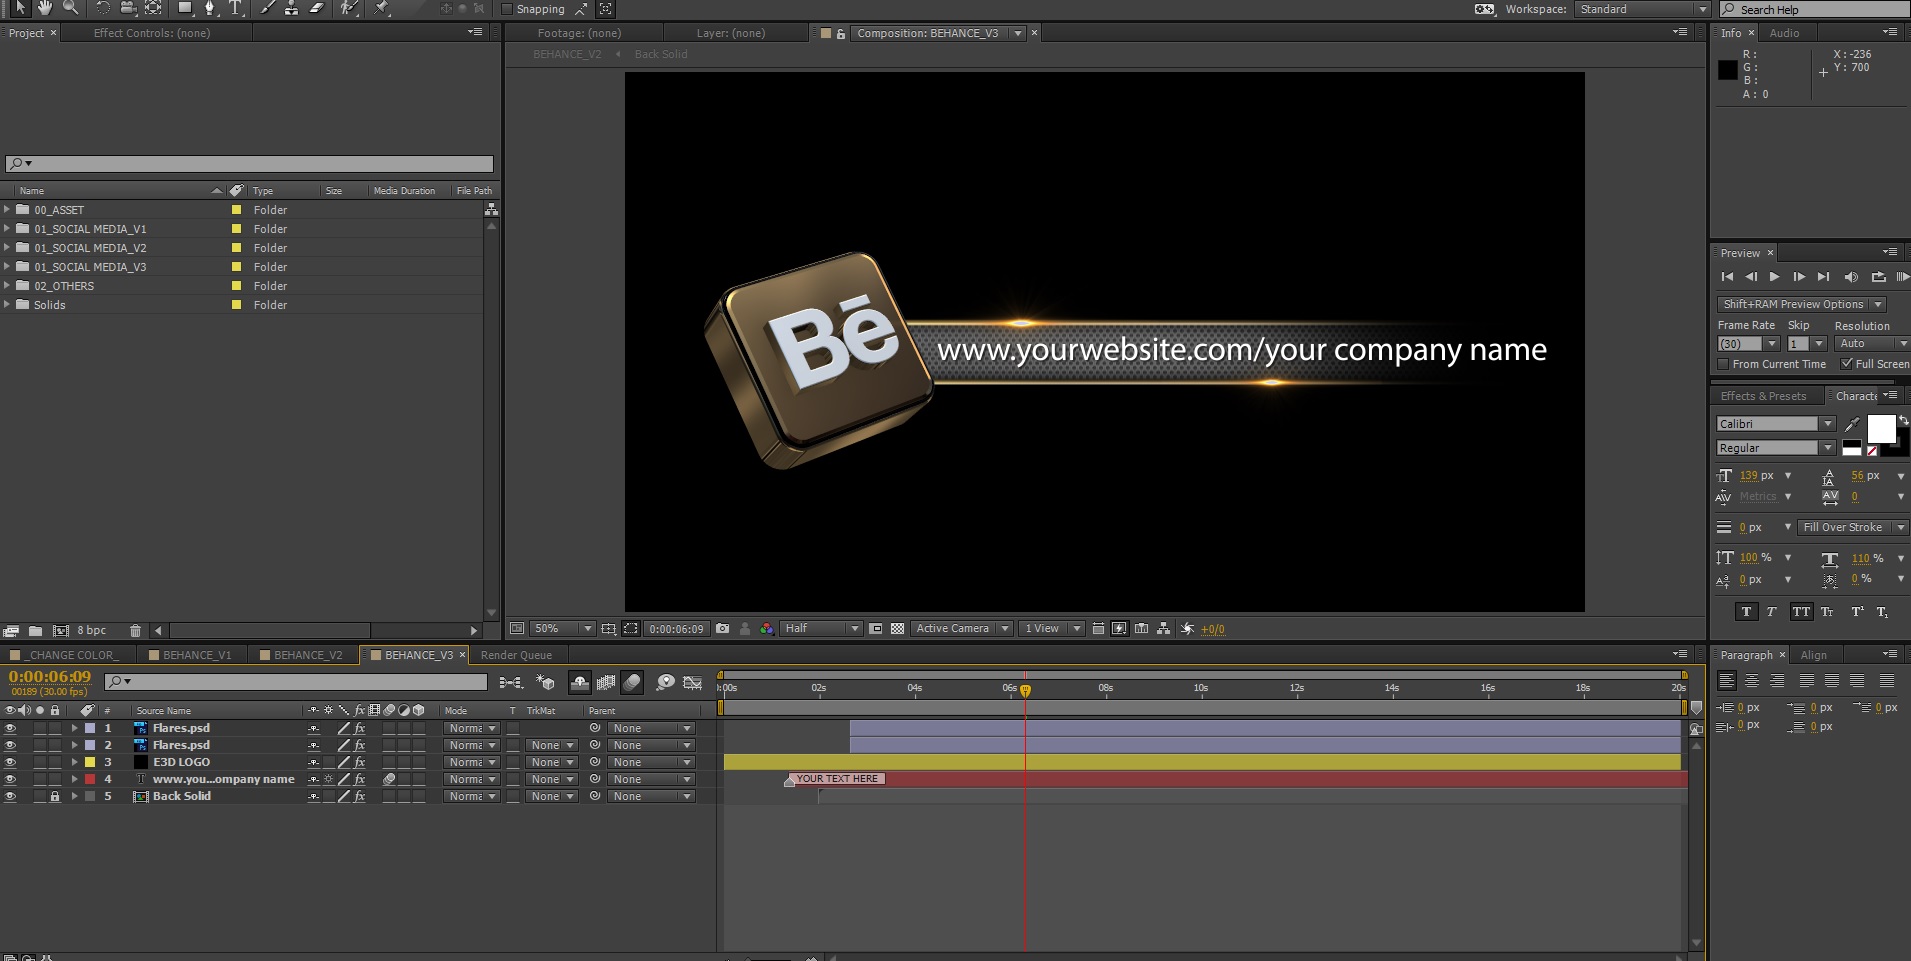Unlock the Back Solid layer
Viewport: 1911px width, 961px height.
(55, 797)
